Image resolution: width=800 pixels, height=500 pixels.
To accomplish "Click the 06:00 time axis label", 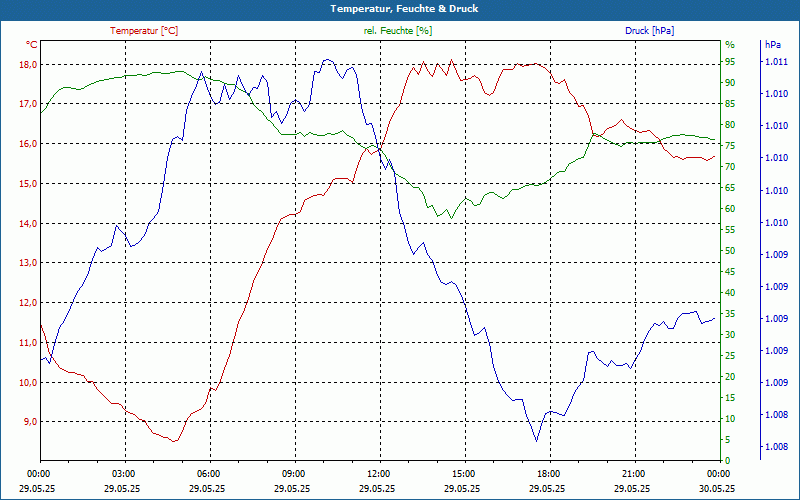I will pyautogui.click(x=210, y=473).
